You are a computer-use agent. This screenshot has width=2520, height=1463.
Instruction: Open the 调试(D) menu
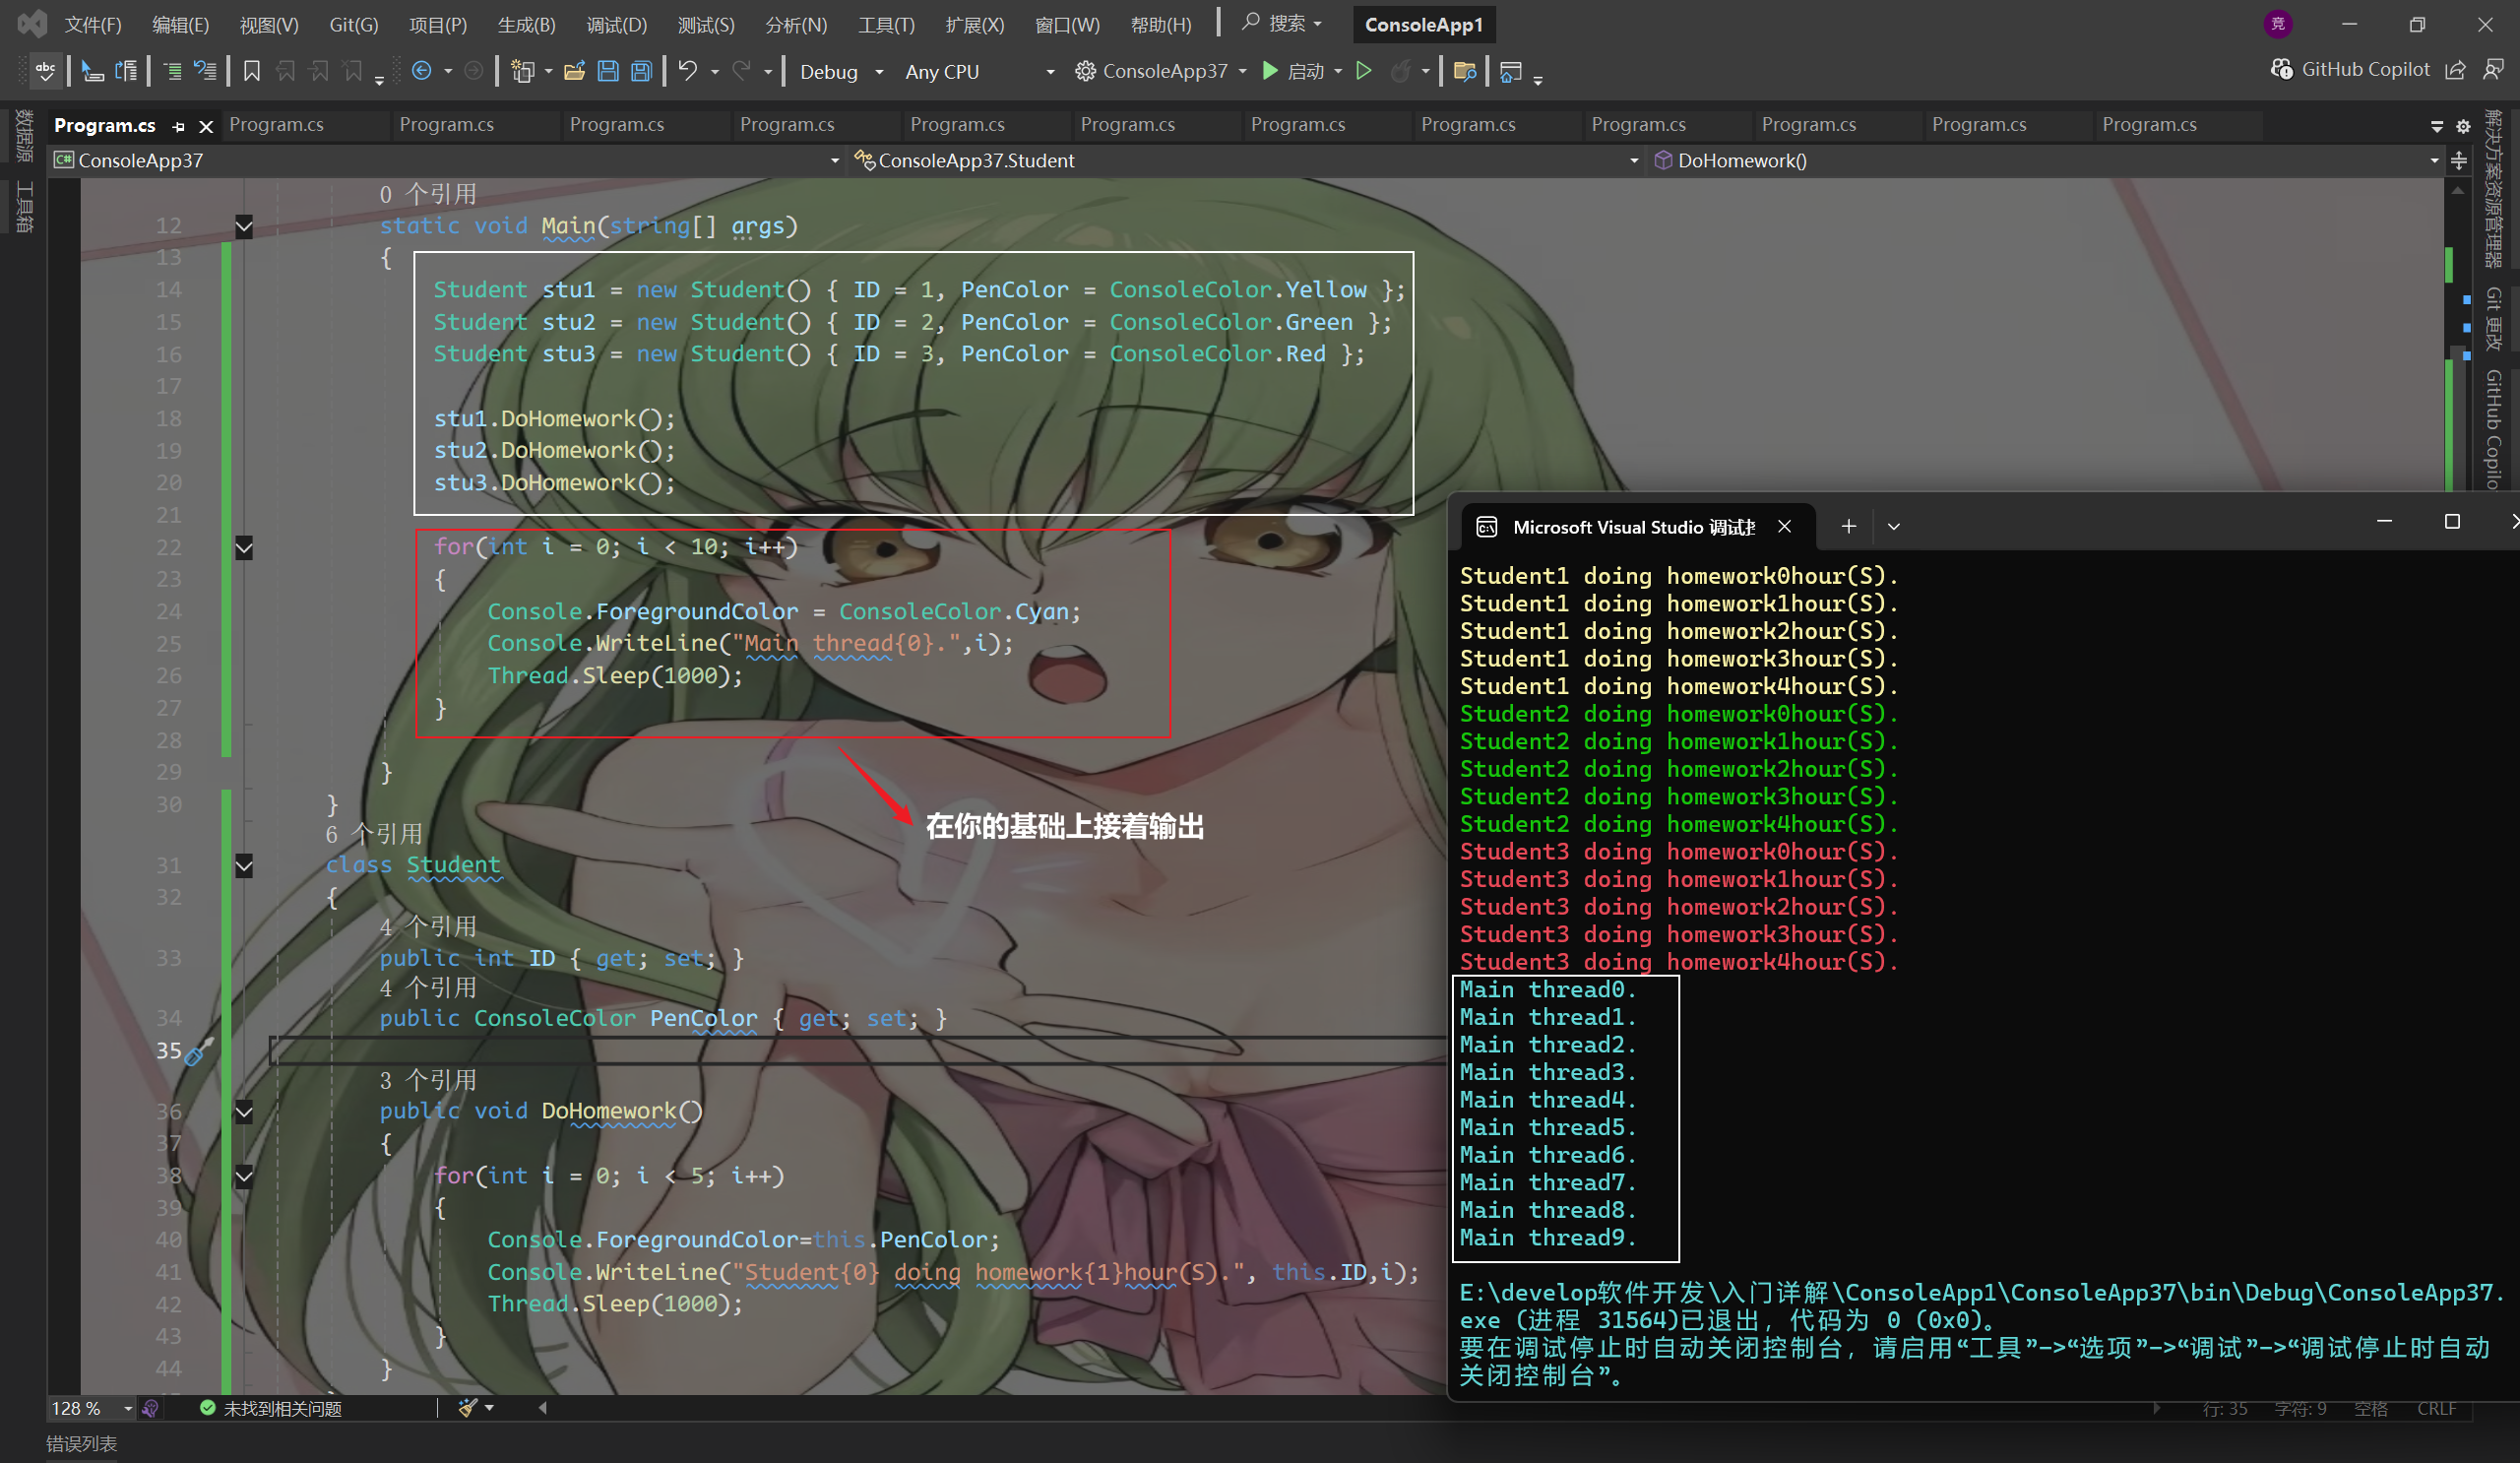[x=616, y=24]
